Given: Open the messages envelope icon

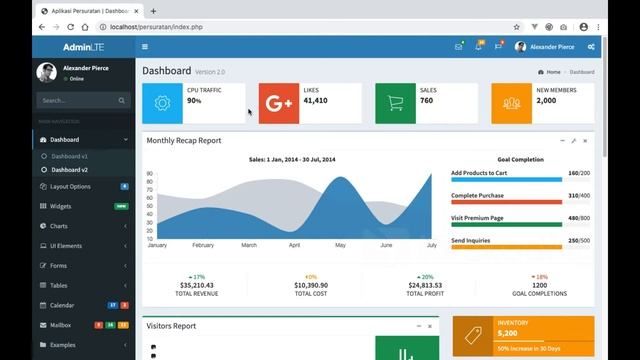Looking at the screenshot, I should tap(458, 47).
